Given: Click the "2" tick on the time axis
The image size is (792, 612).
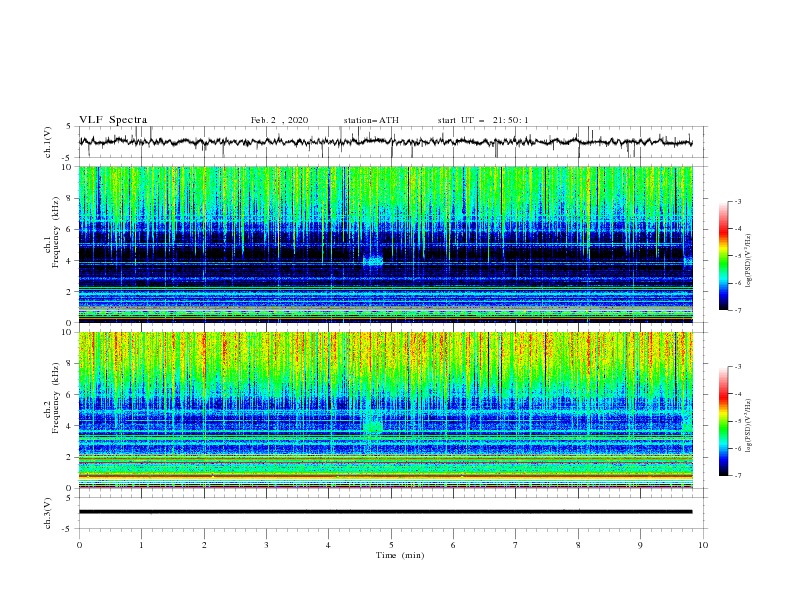Looking at the screenshot, I should pos(204,545).
